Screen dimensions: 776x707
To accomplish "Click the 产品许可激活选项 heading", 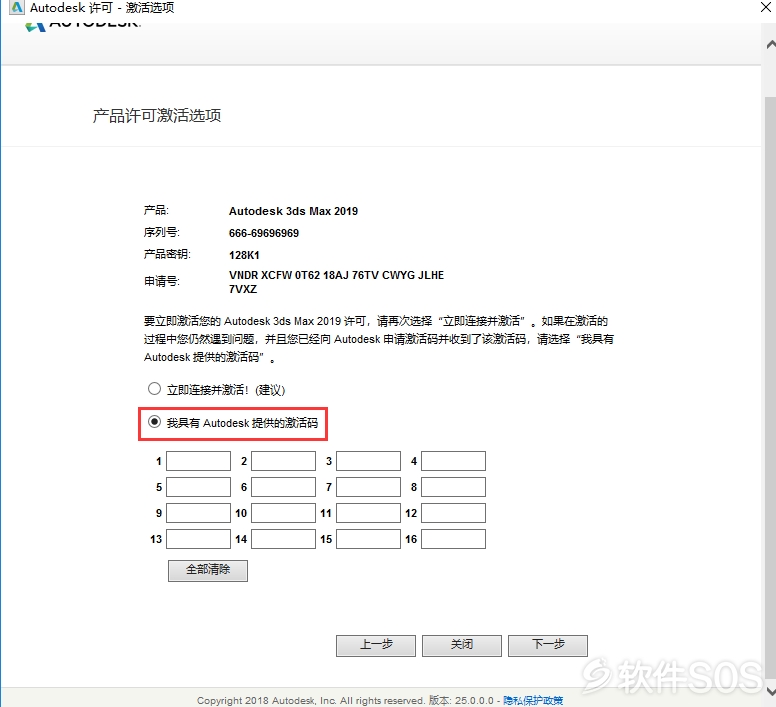I will [x=157, y=116].
